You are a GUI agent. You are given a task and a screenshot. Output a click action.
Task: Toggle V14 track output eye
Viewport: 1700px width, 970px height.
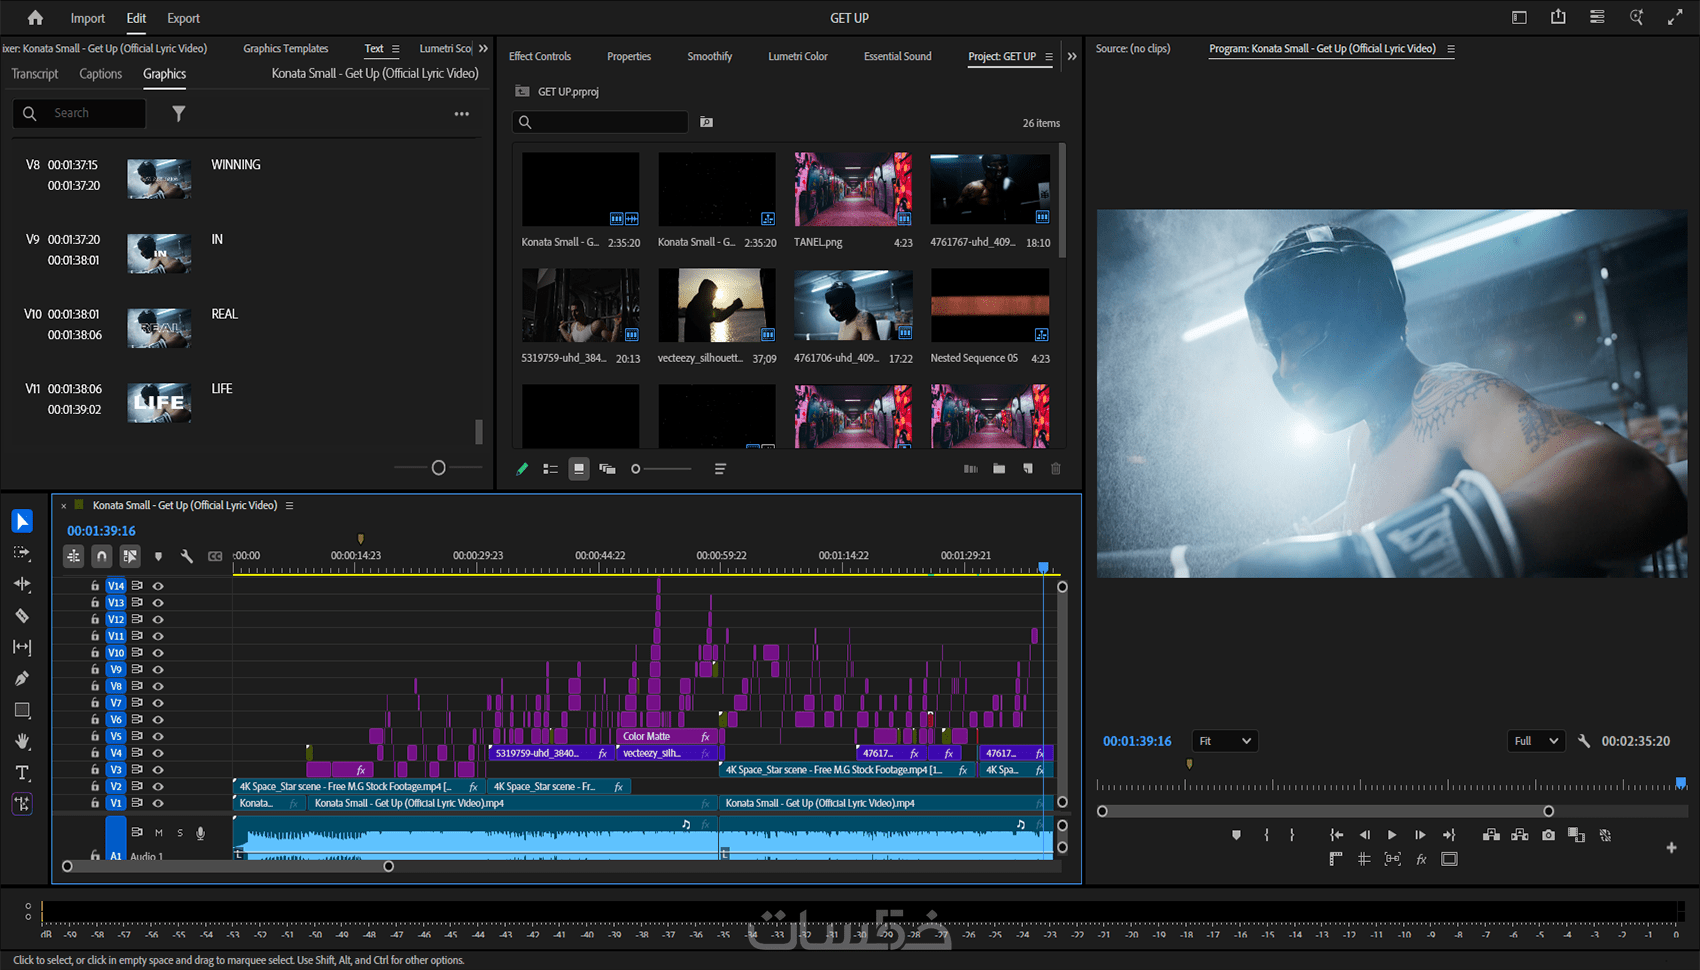tap(158, 586)
